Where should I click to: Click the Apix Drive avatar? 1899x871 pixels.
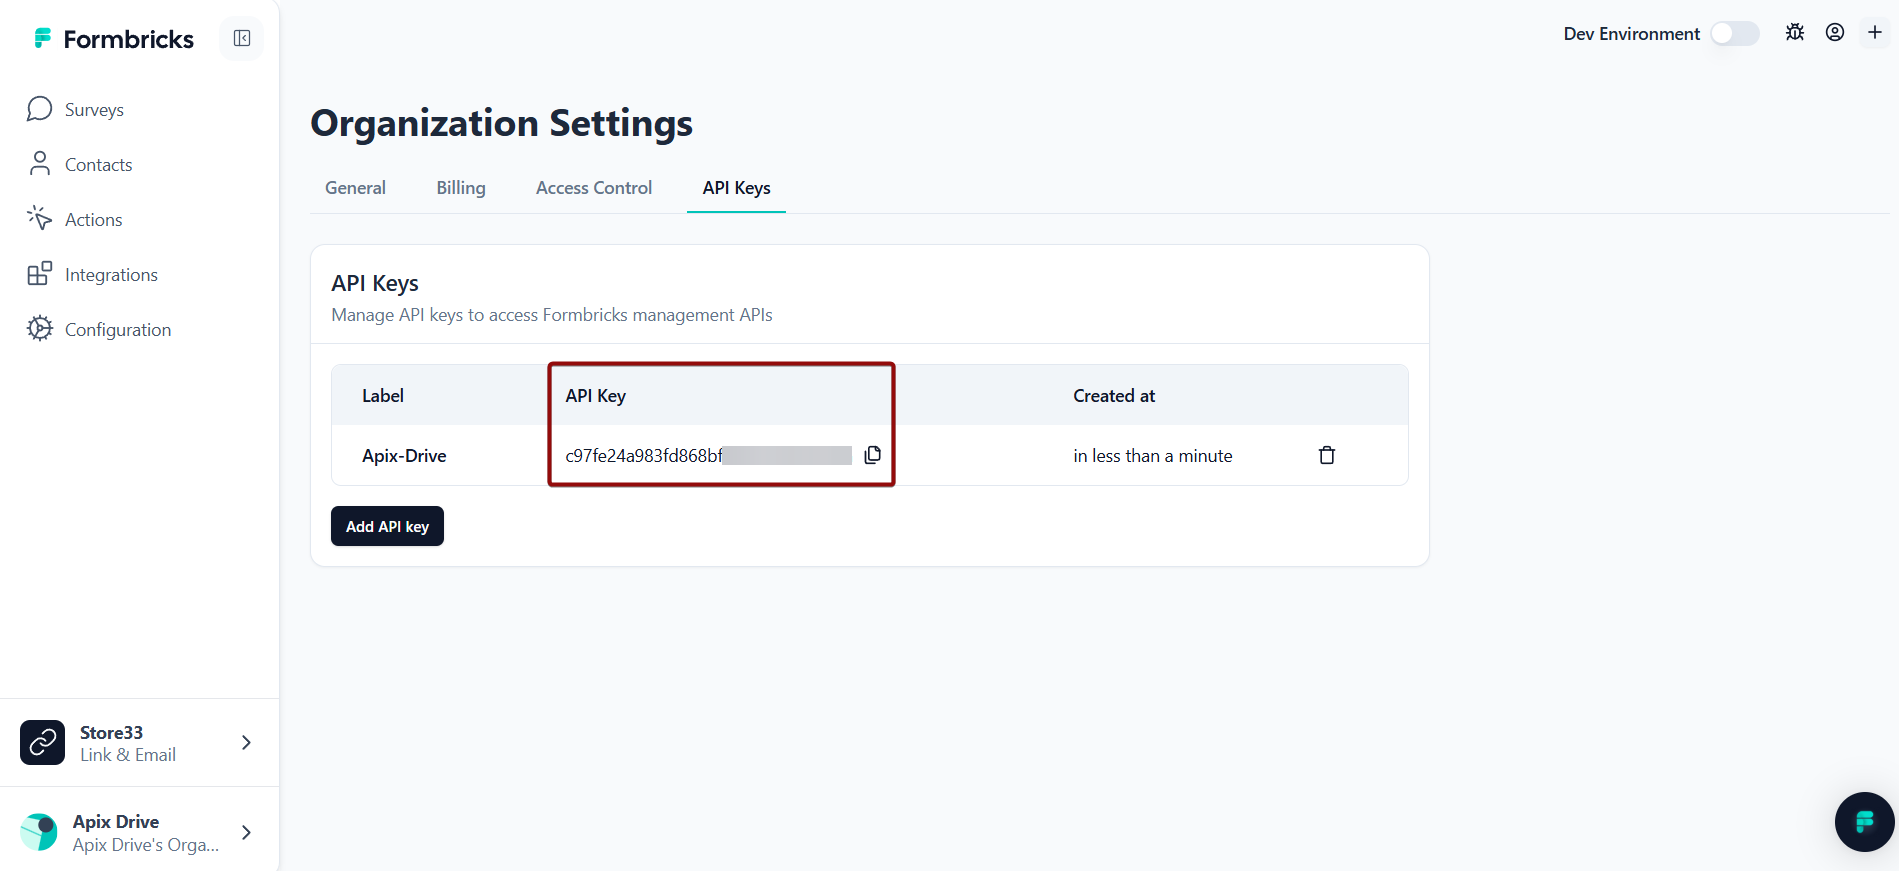[x=40, y=832]
